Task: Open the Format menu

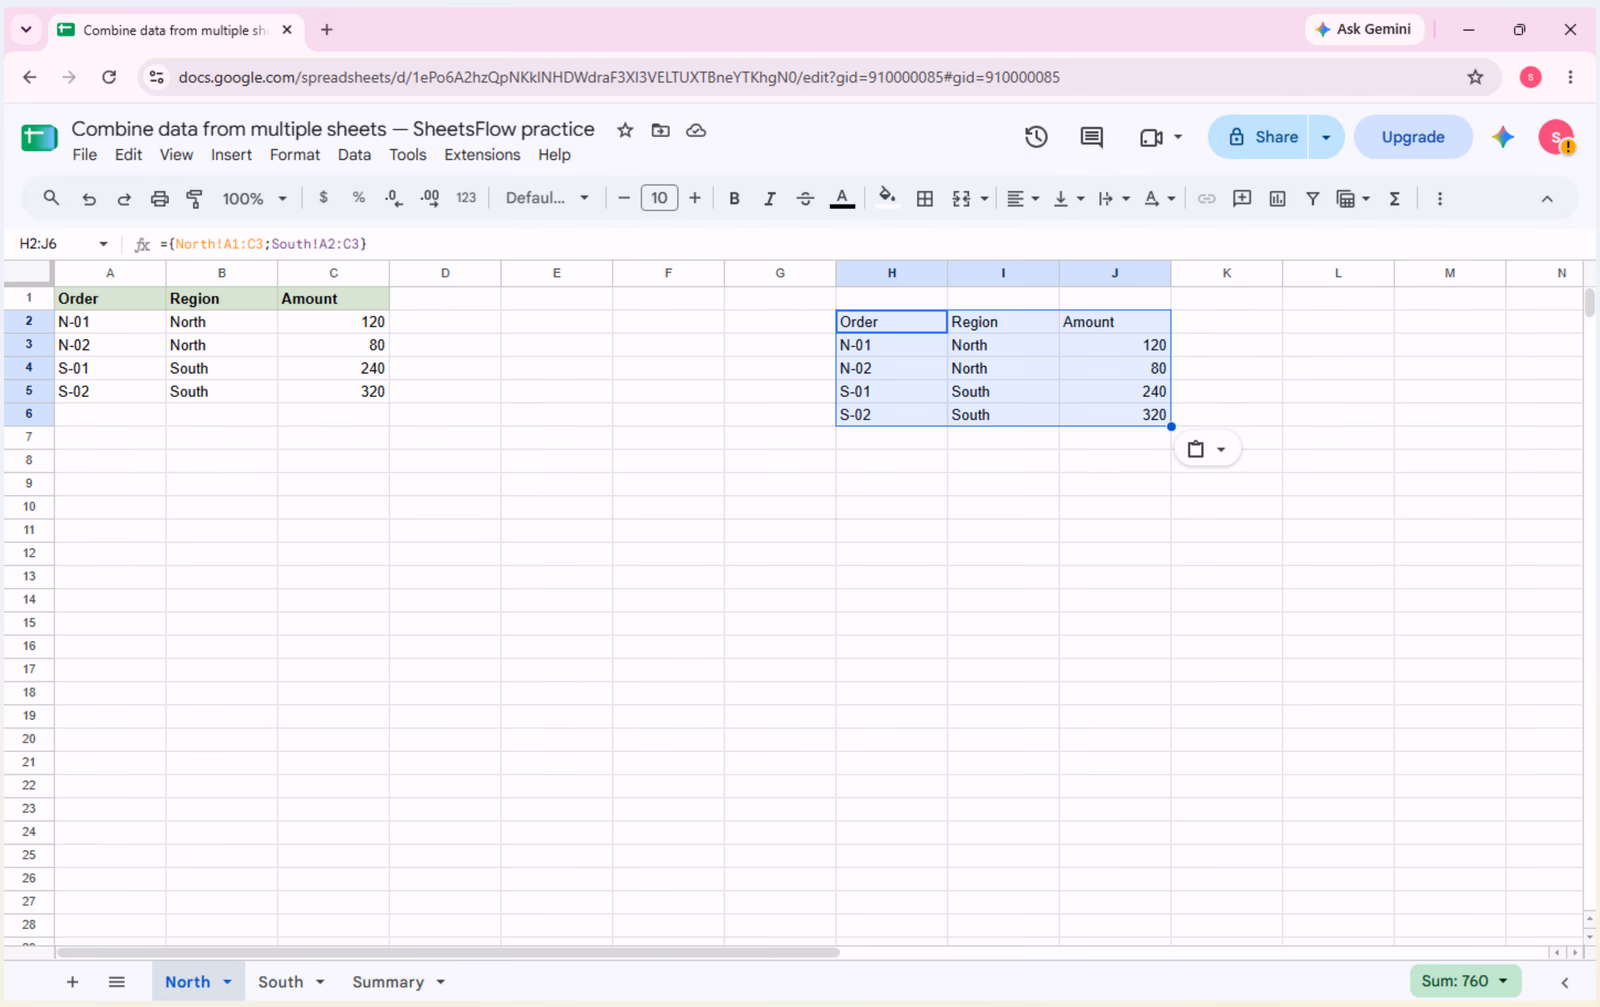Action: click(x=295, y=155)
